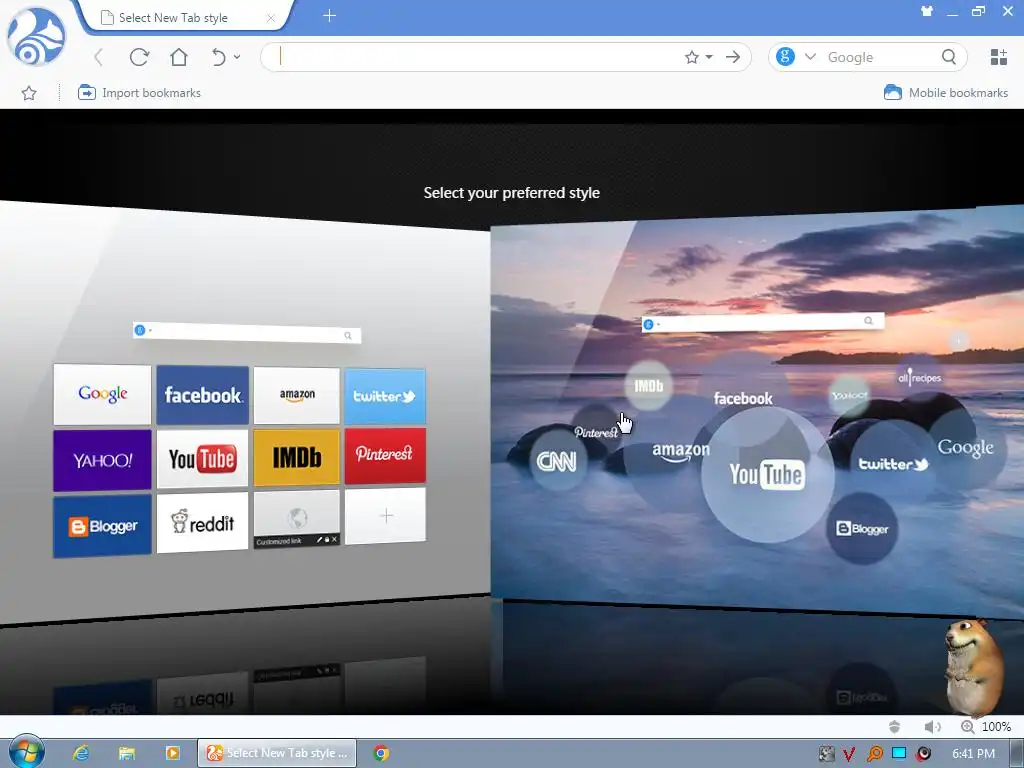1024x768 pixels.
Task: Open media player from the taskbar
Action: coord(173,753)
